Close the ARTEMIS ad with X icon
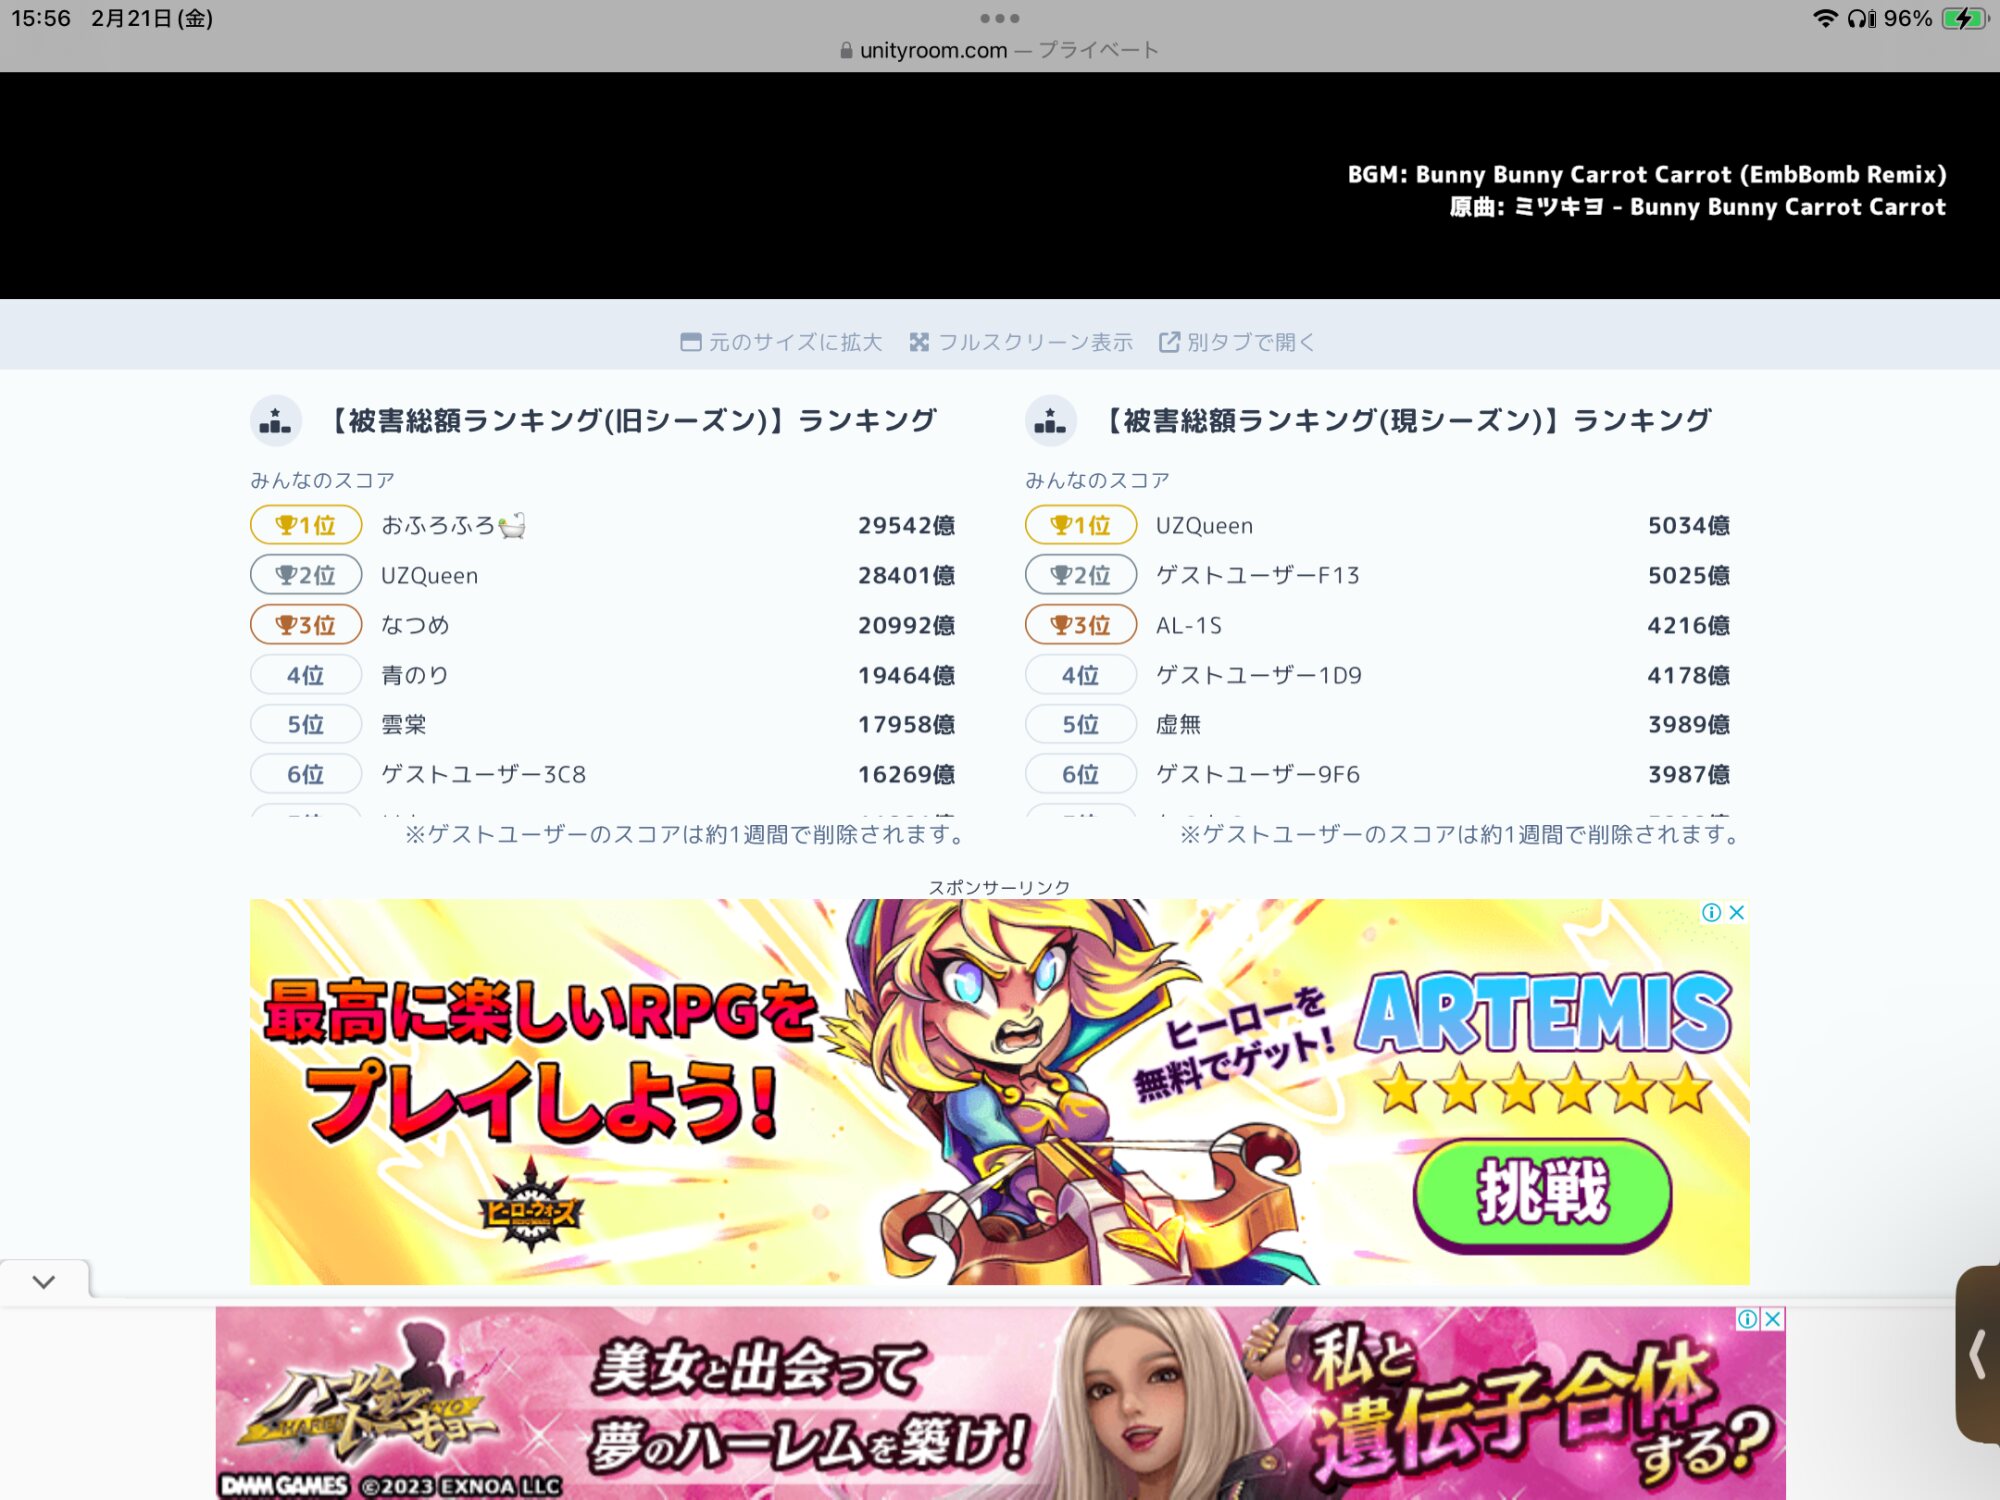 click(1737, 912)
